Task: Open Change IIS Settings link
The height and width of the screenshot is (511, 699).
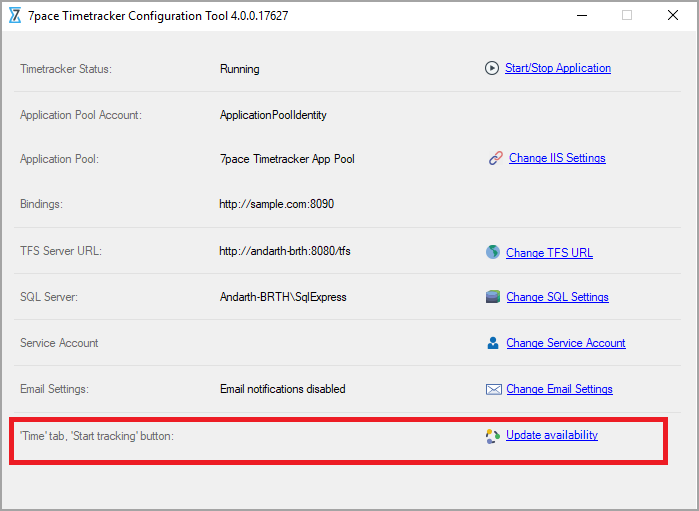Action: [x=557, y=158]
